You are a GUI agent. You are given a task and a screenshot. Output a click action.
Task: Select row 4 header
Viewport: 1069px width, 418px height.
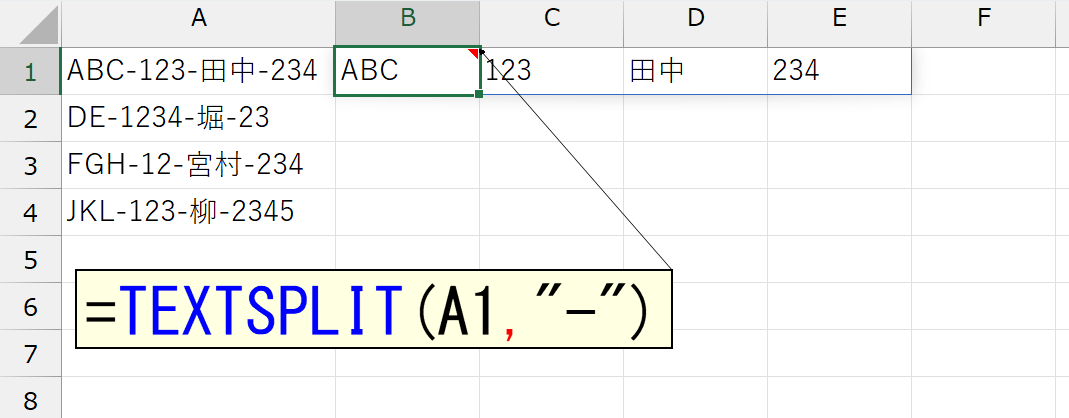click(31, 212)
